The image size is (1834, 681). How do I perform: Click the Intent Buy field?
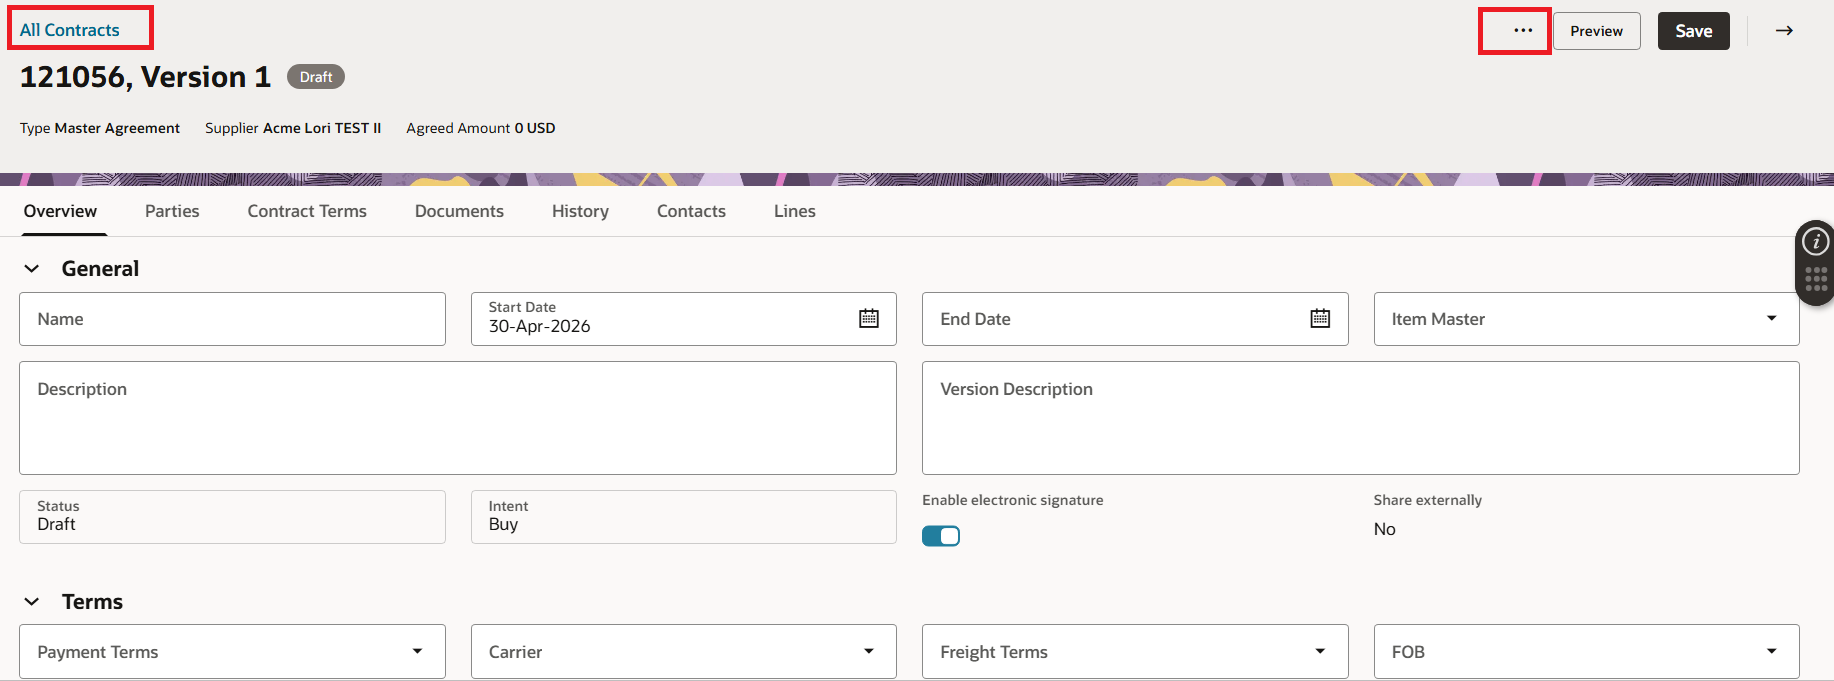click(683, 517)
